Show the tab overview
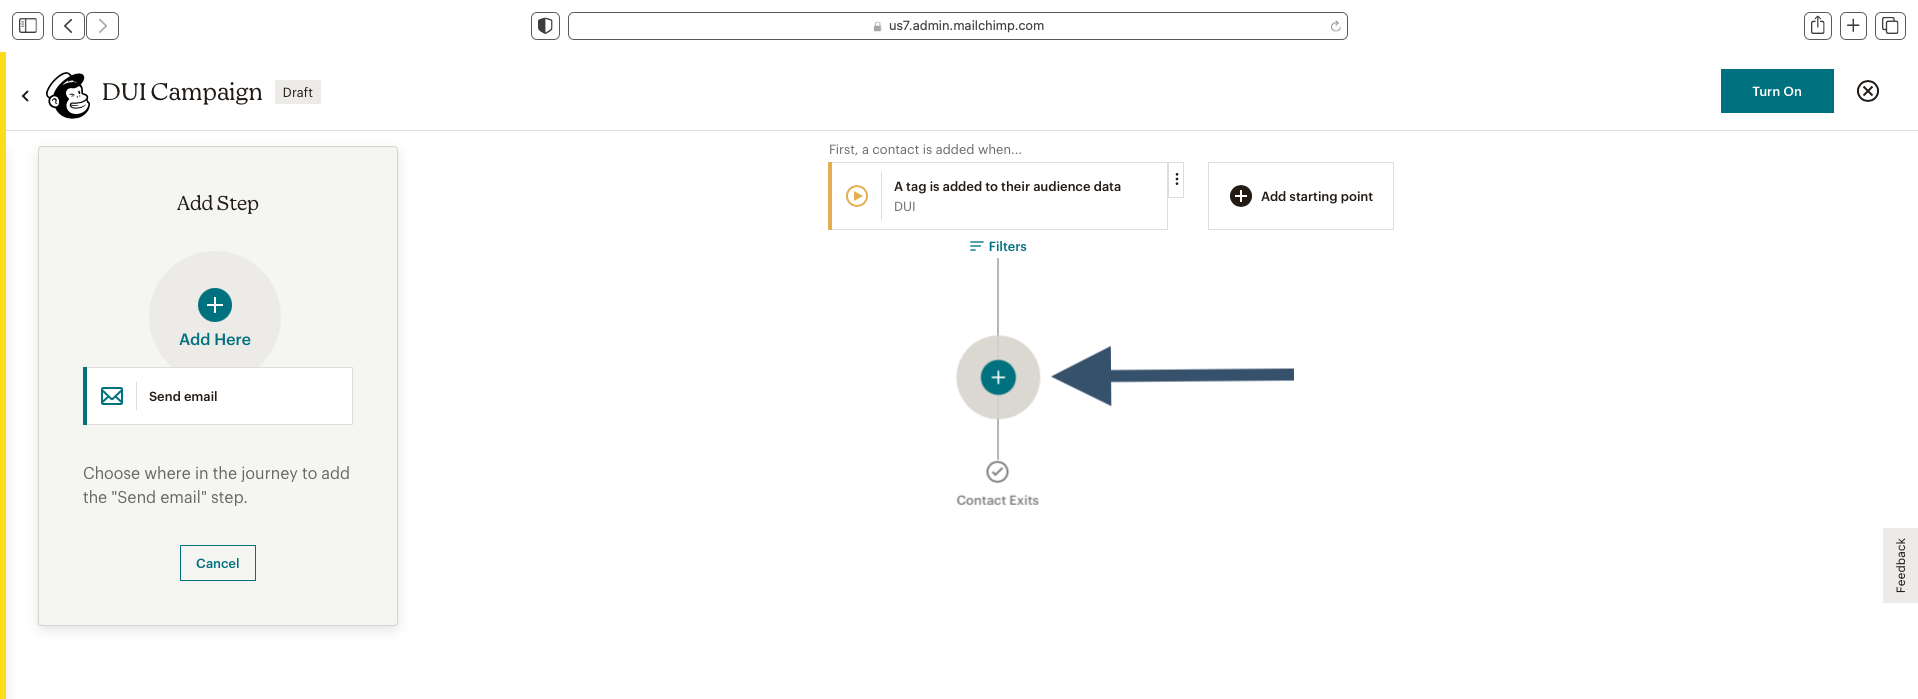 pos(1890,26)
